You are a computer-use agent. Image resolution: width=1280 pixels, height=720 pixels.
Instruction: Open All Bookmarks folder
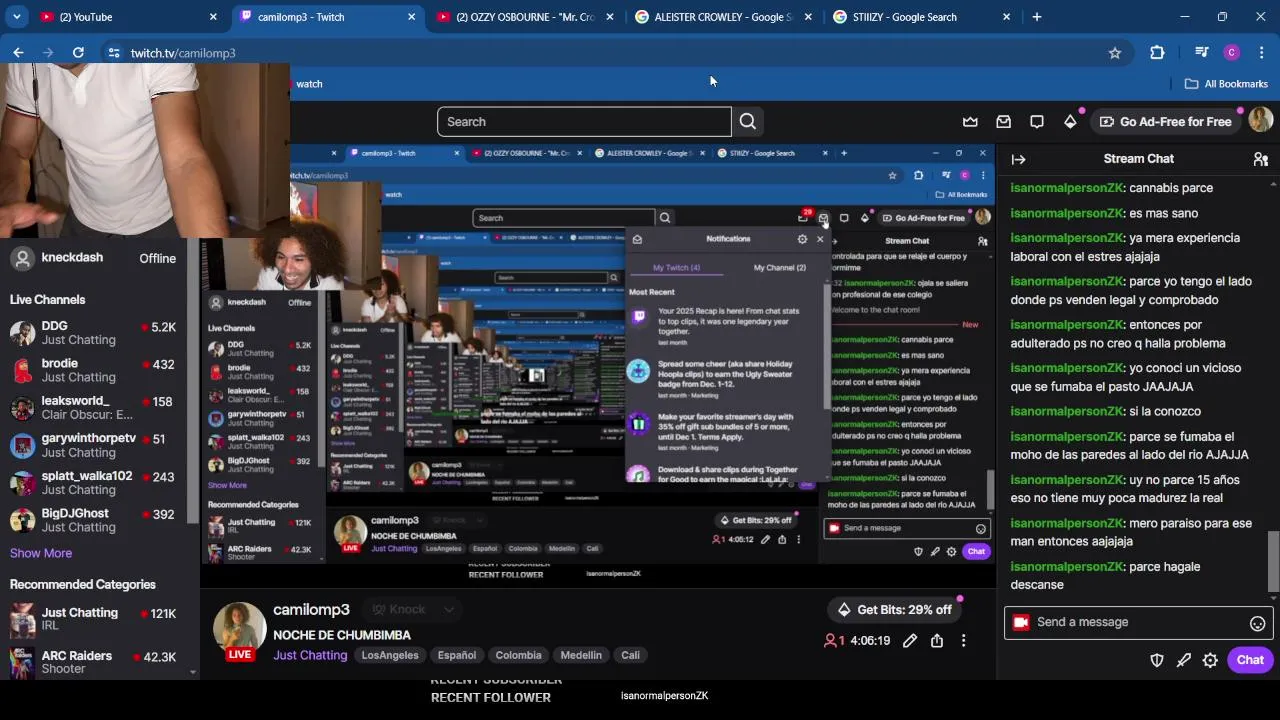[1226, 84]
